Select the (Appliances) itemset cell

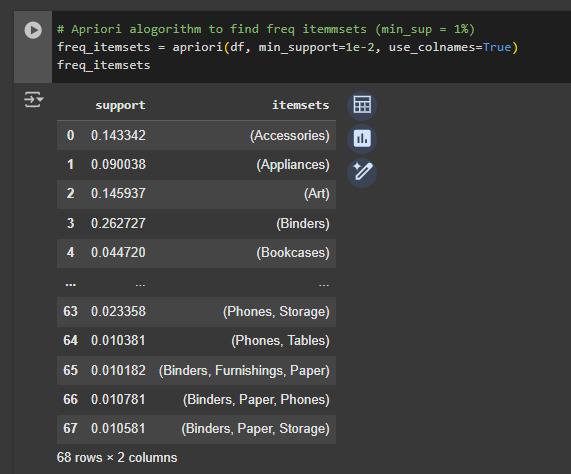(293, 165)
